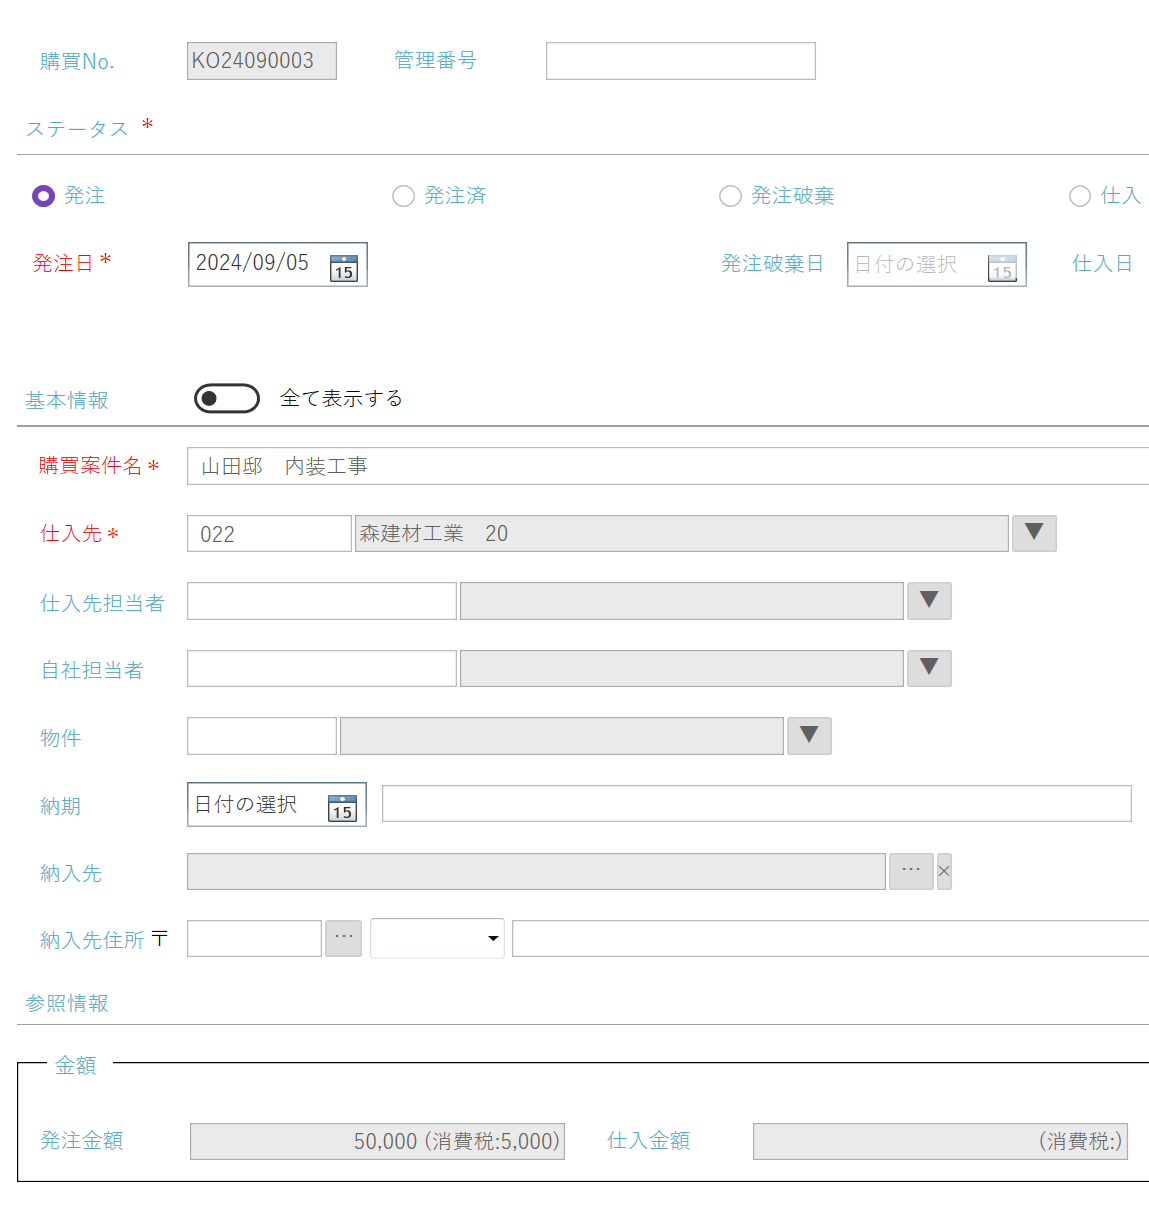Click the 購買案件名 label
1149x1222 pixels.
tap(91, 465)
